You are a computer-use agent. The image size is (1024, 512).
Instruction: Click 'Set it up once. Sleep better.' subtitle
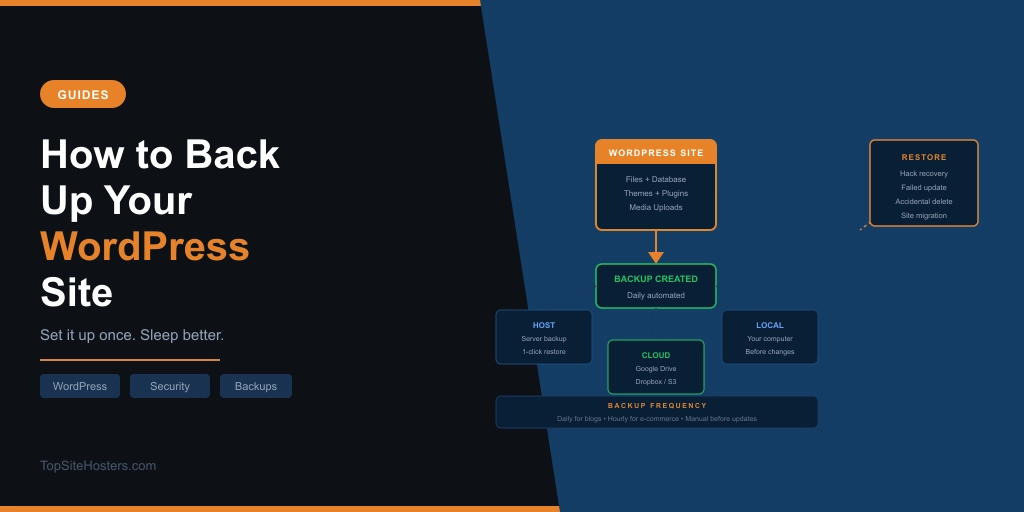132,335
